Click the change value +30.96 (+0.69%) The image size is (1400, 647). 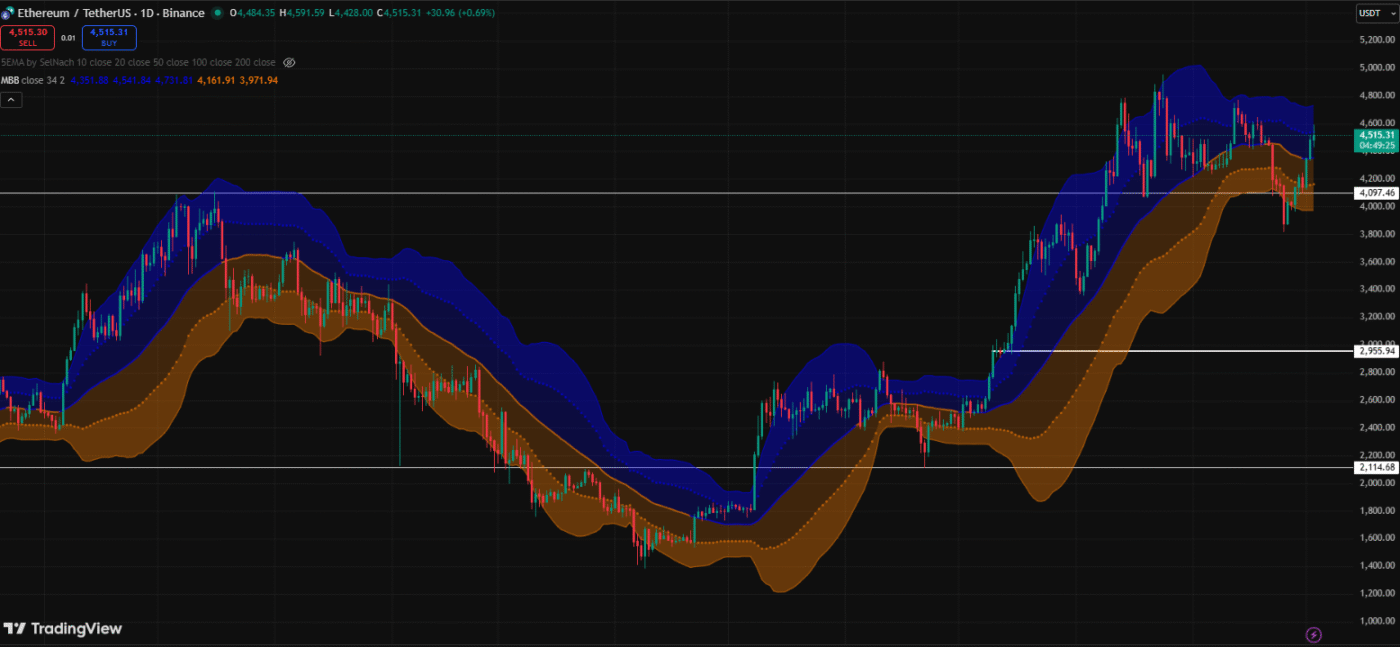point(459,13)
